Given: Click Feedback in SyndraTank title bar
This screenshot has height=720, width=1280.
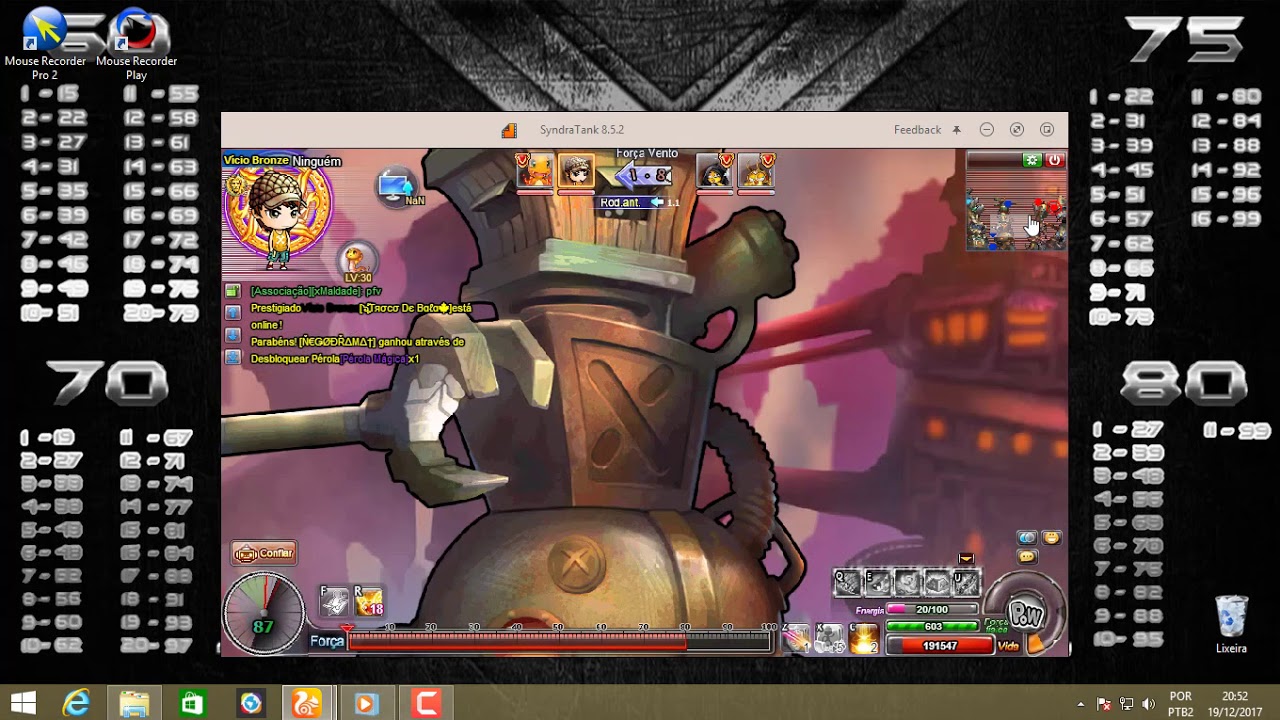Looking at the screenshot, I should (917, 130).
